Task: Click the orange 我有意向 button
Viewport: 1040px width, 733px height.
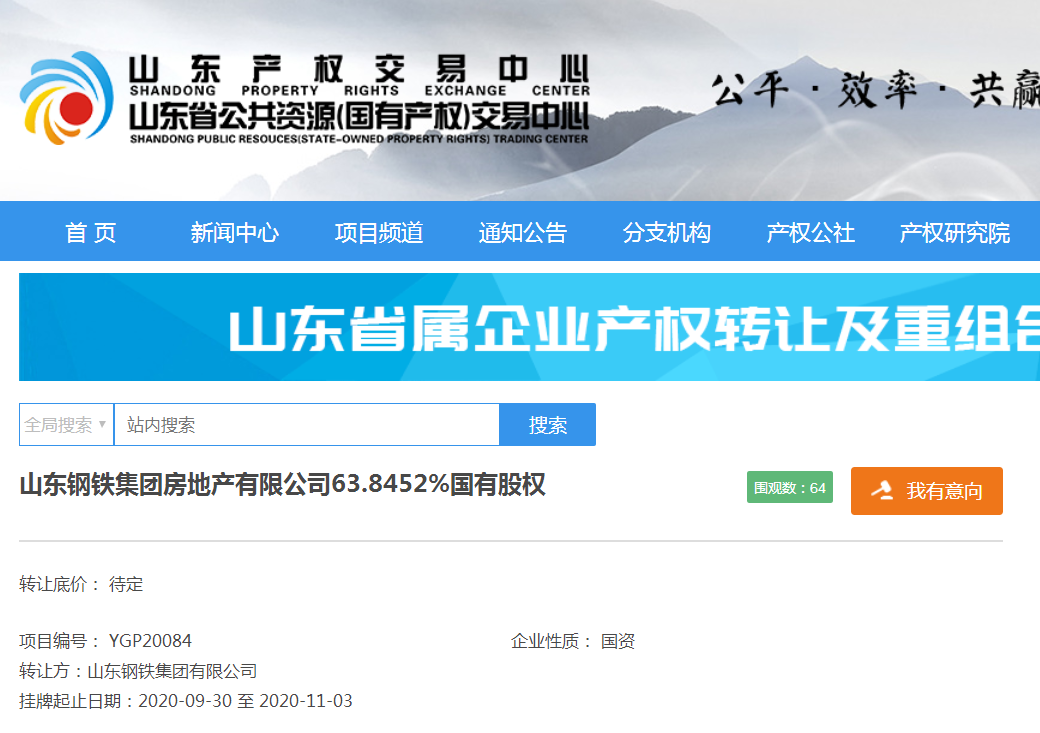Action: 927,491
